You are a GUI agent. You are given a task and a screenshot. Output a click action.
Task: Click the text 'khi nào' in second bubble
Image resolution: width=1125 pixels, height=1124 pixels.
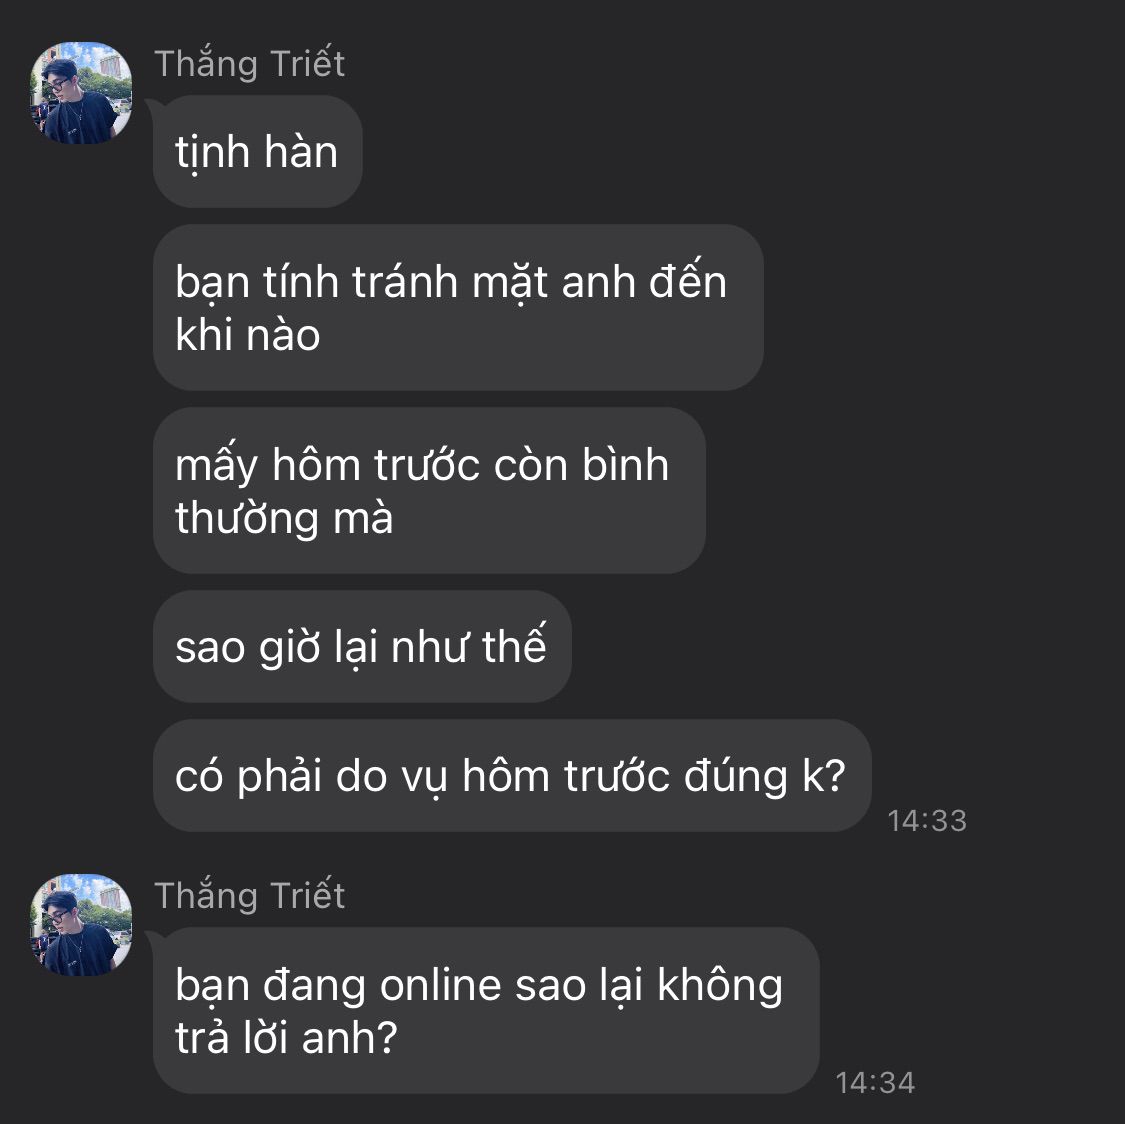(248, 335)
